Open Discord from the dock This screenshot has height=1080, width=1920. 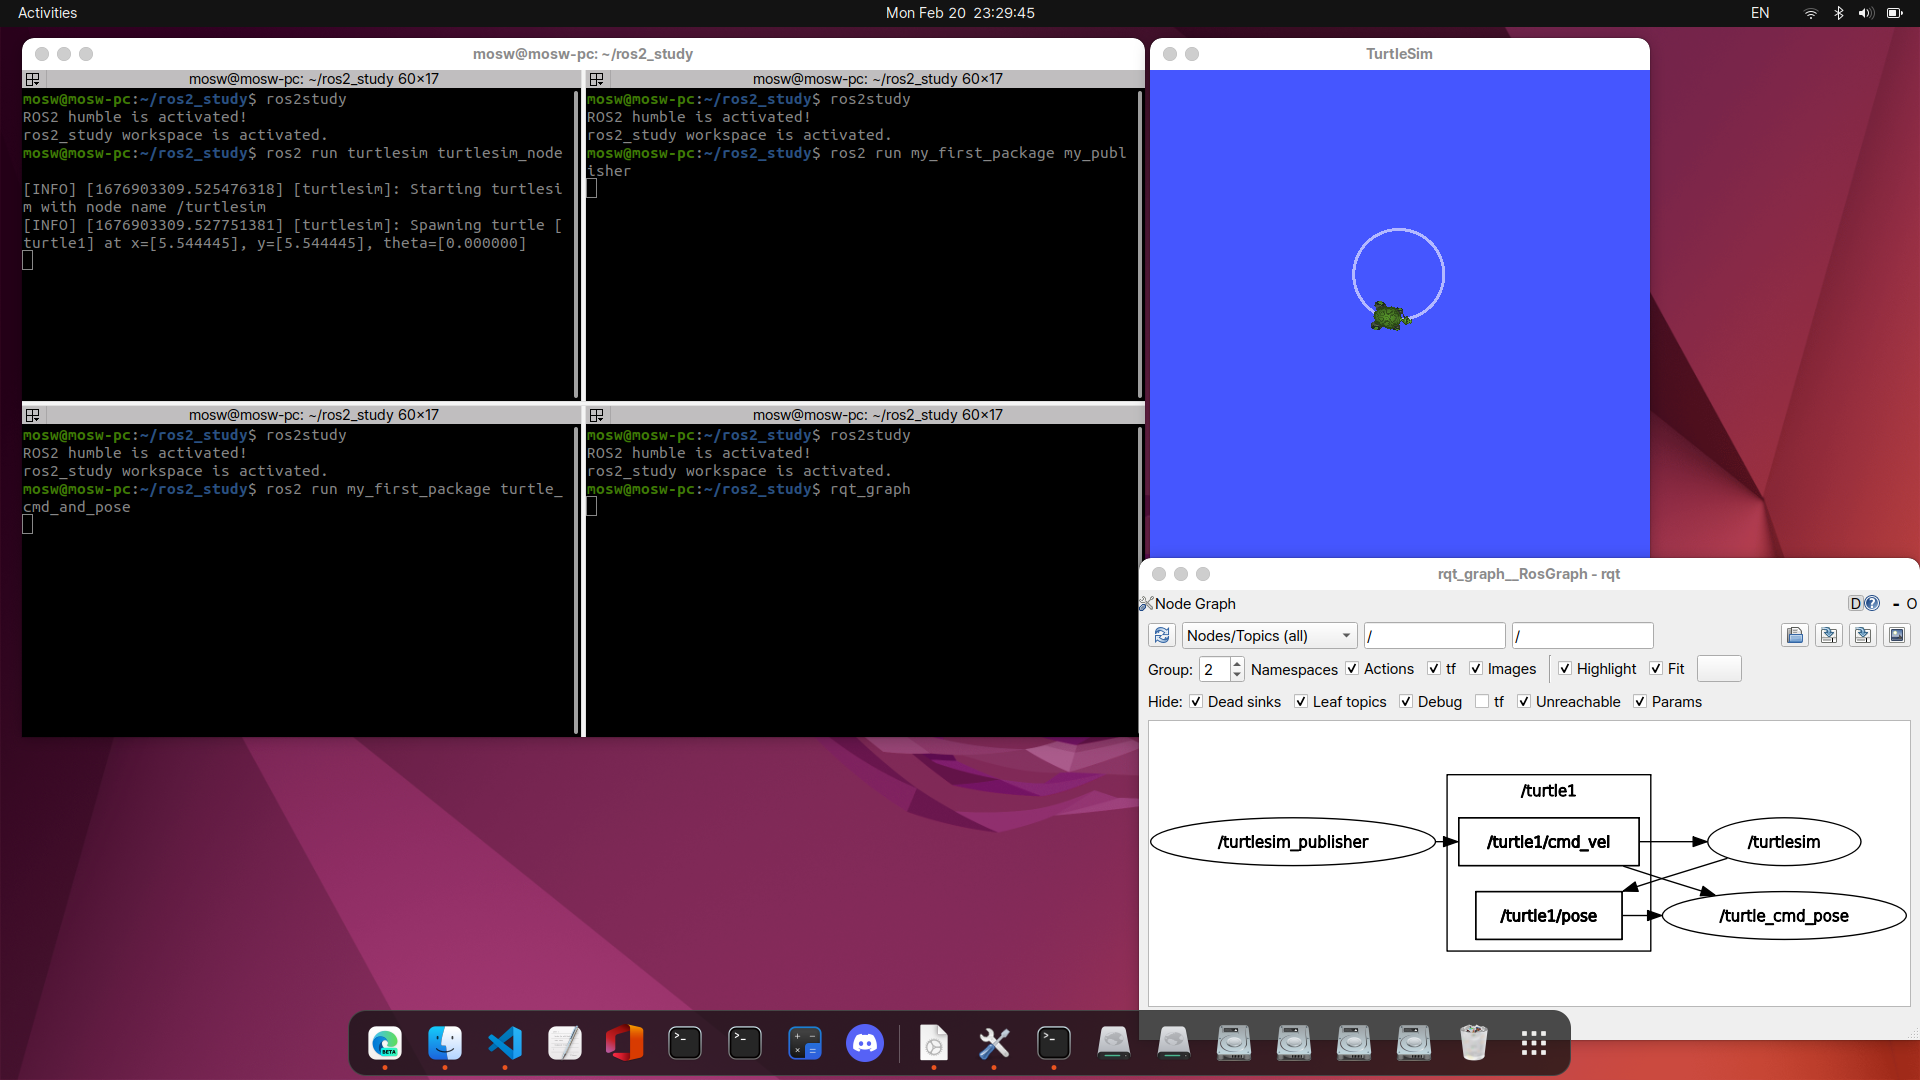click(864, 1044)
